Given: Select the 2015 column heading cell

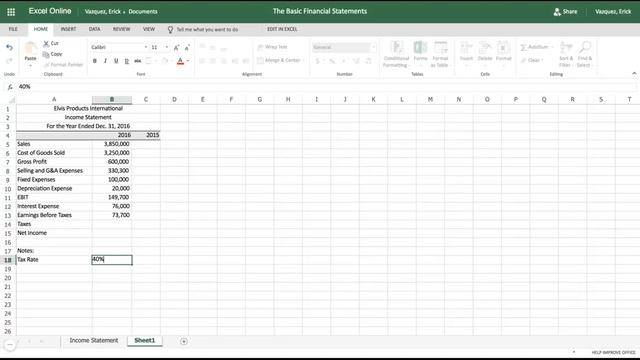Looking at the screenshot, I should (146, 135).
